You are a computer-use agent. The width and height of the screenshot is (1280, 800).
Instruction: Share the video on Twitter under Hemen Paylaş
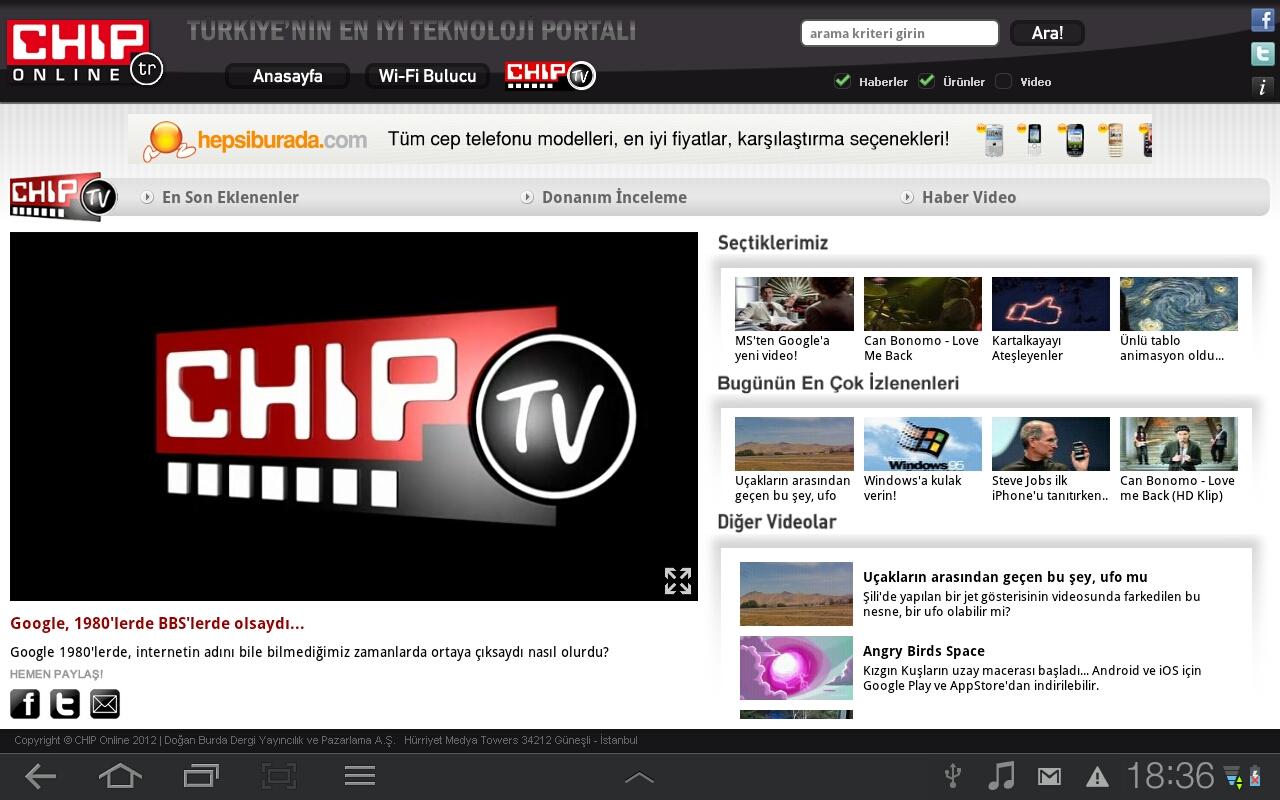coord(65,704)
